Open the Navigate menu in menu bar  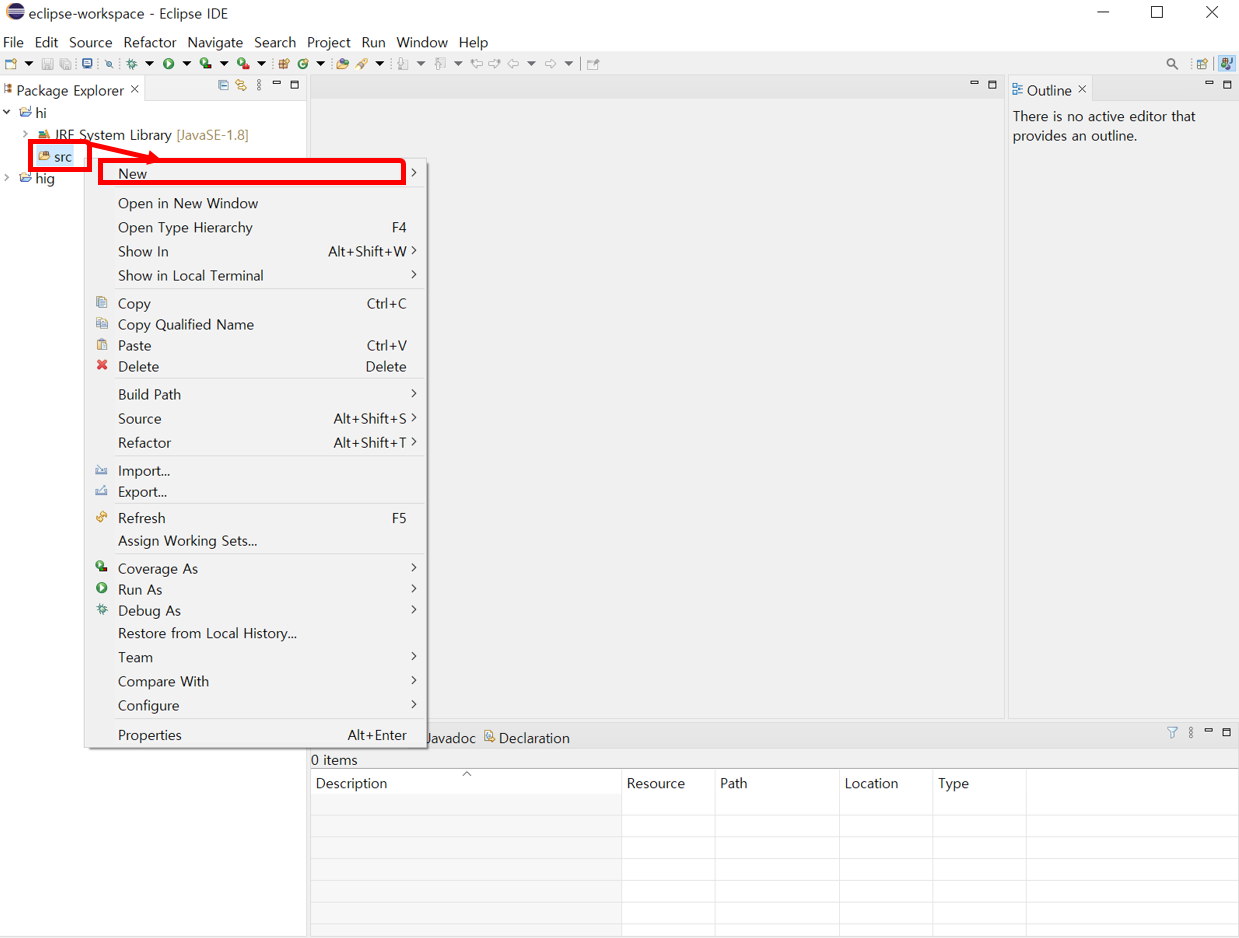coord(215,42)
